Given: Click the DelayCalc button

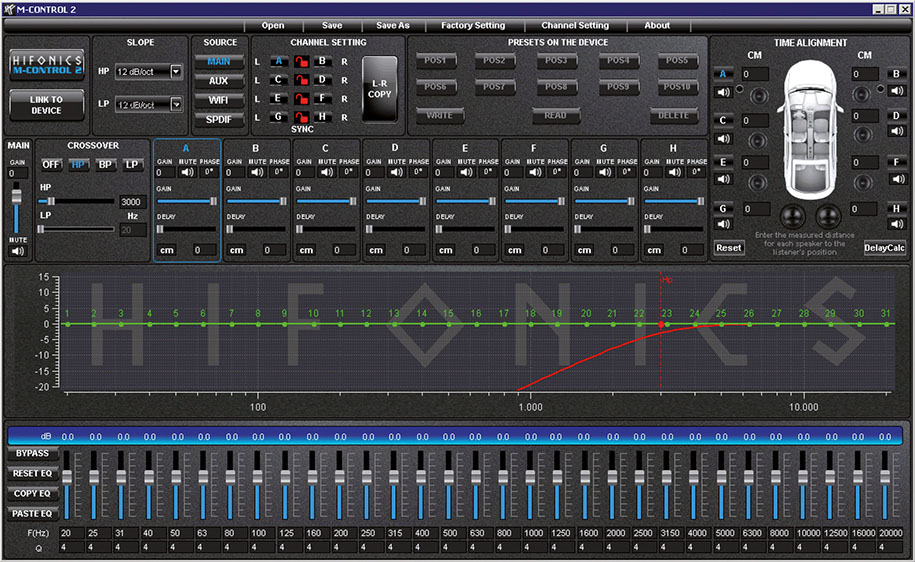Looking at the screenshot, I should (x=884, y=247).
